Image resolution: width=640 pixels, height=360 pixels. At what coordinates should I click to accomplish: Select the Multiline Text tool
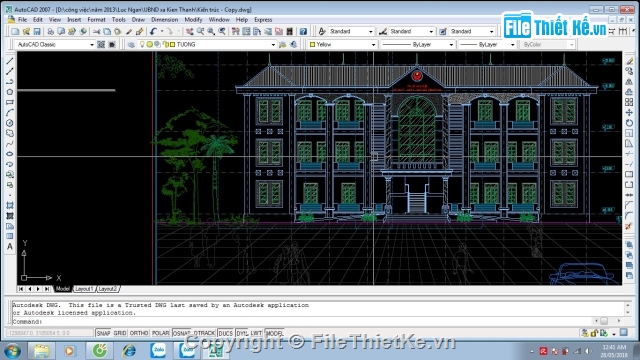(x=10, y=247)
